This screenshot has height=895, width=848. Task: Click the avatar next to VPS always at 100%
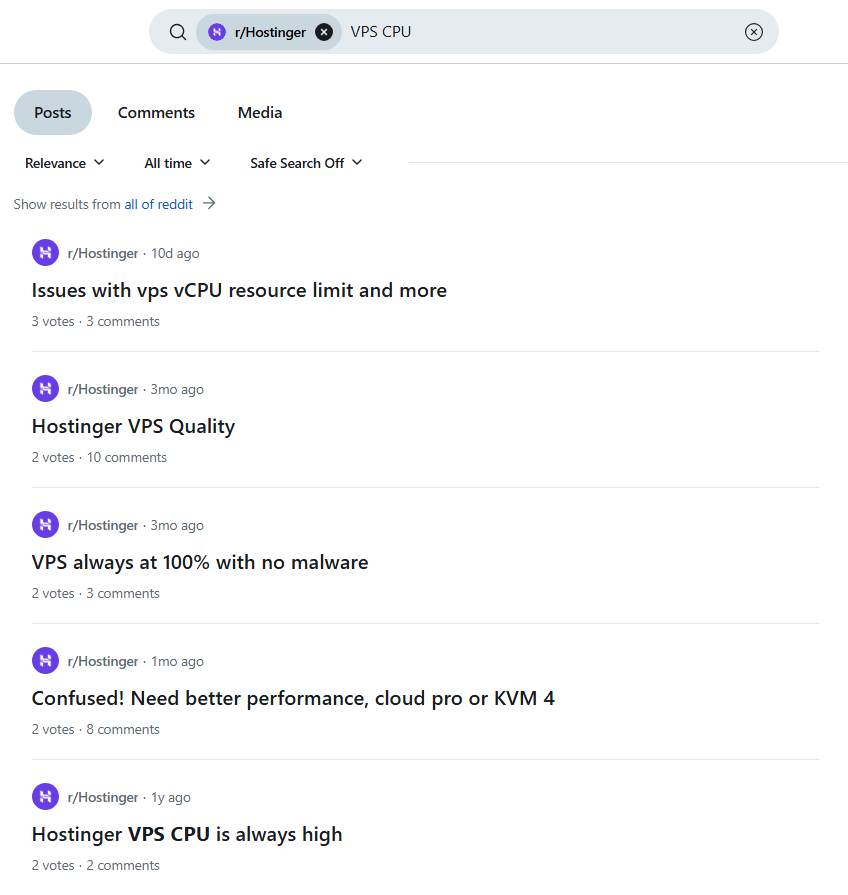point(45,524)
